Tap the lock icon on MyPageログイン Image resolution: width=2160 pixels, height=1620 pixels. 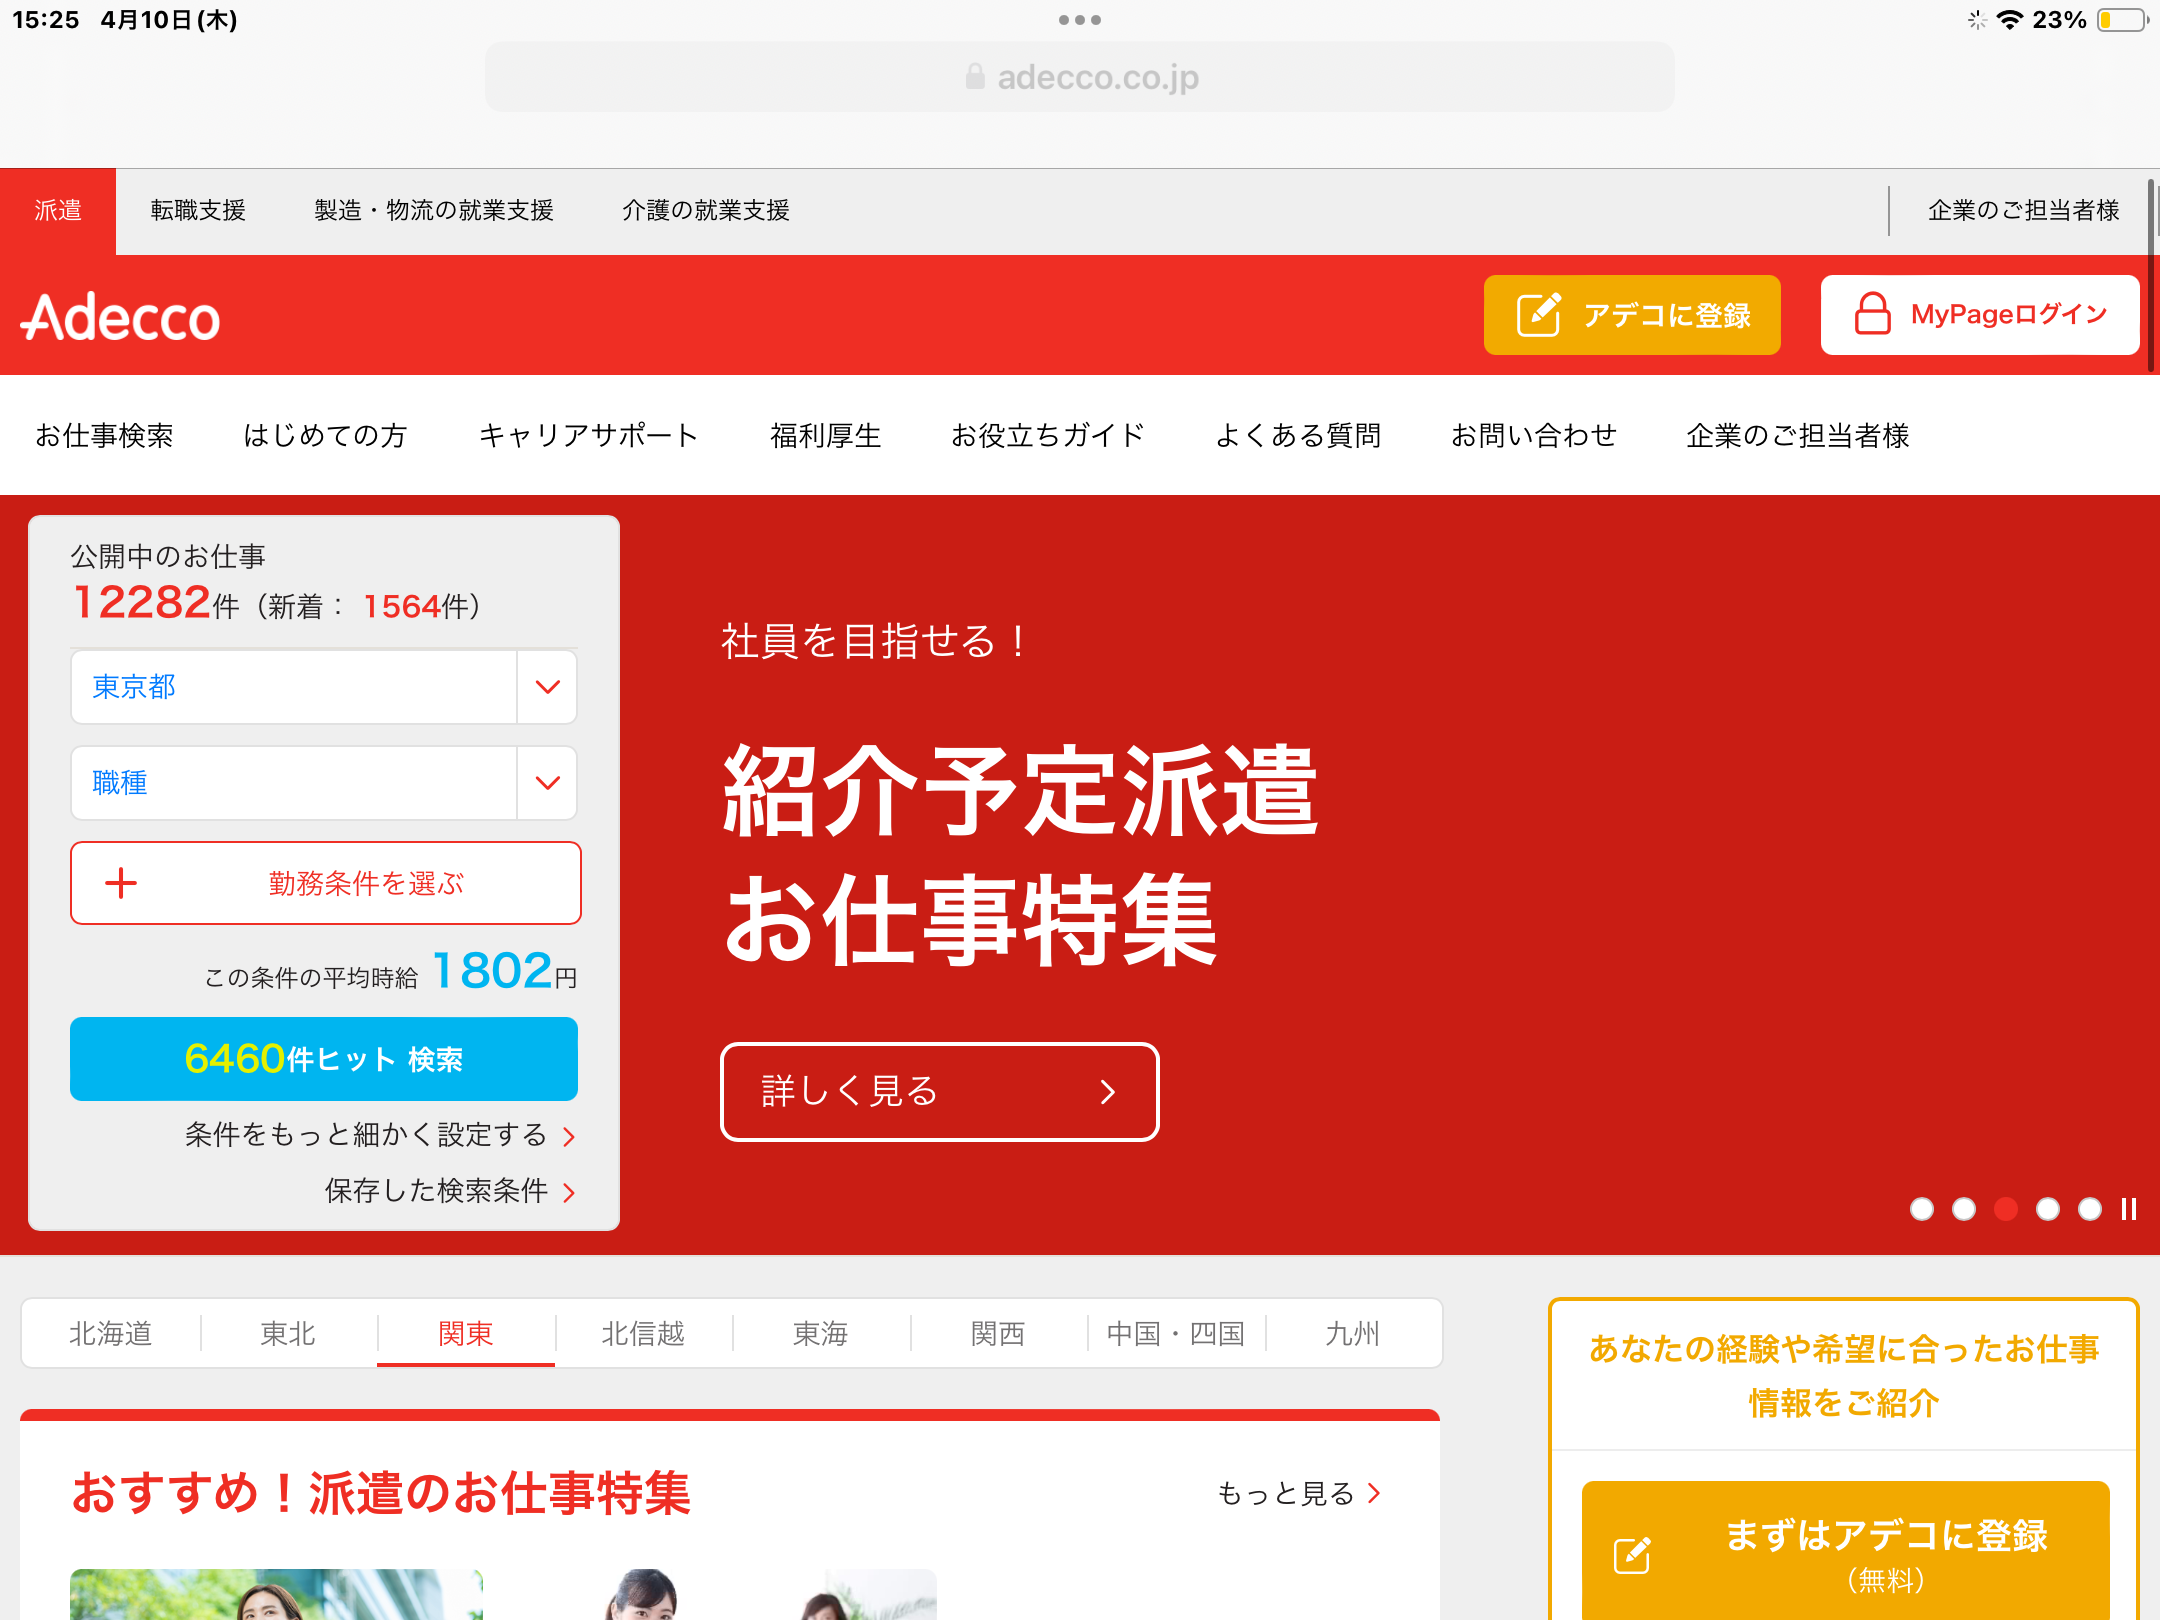[x=1872, y=314]
